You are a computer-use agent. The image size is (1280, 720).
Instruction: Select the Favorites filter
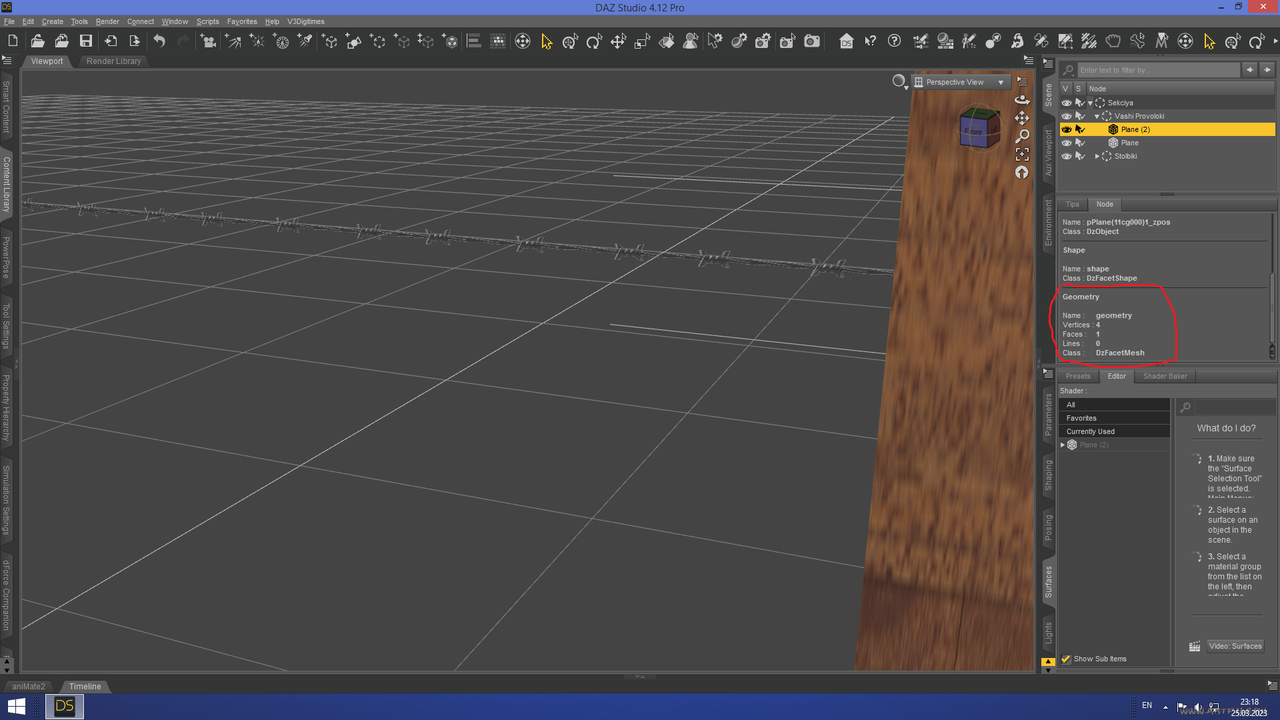pos(1114,418)
